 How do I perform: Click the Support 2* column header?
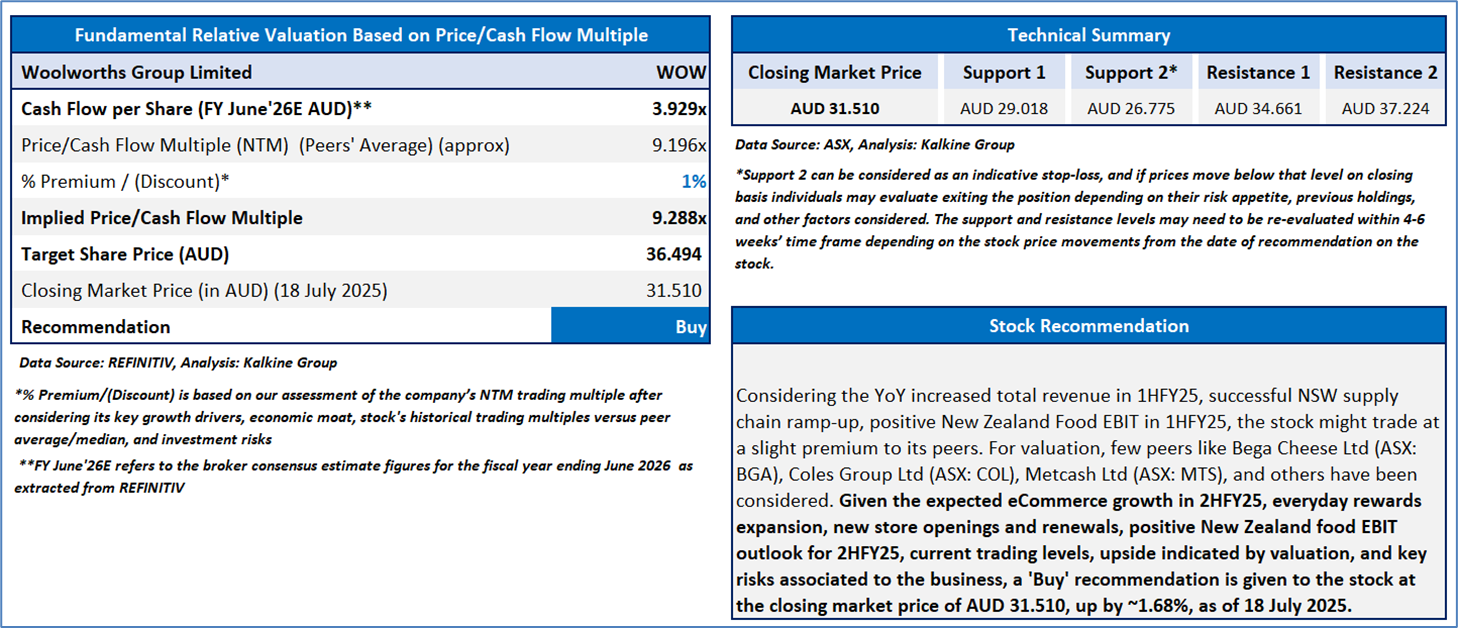(1131, 72)
